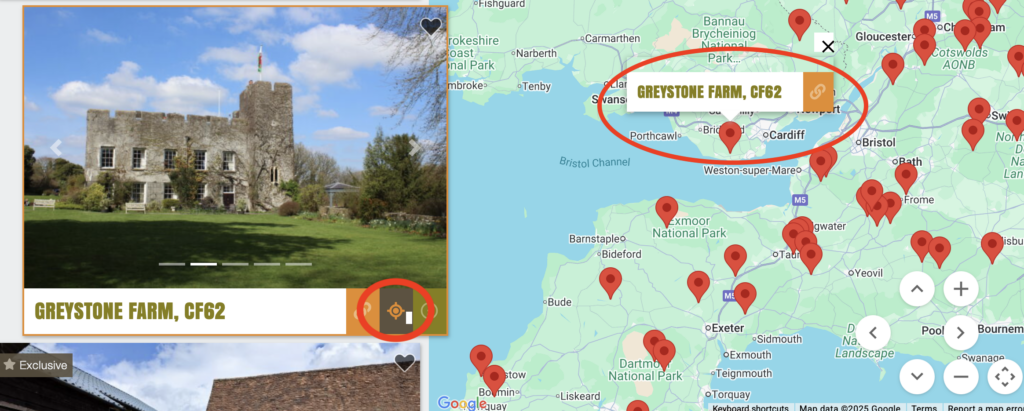Pan the map downward
Screen dimensions: 1024x411
[x=917, y=376]
